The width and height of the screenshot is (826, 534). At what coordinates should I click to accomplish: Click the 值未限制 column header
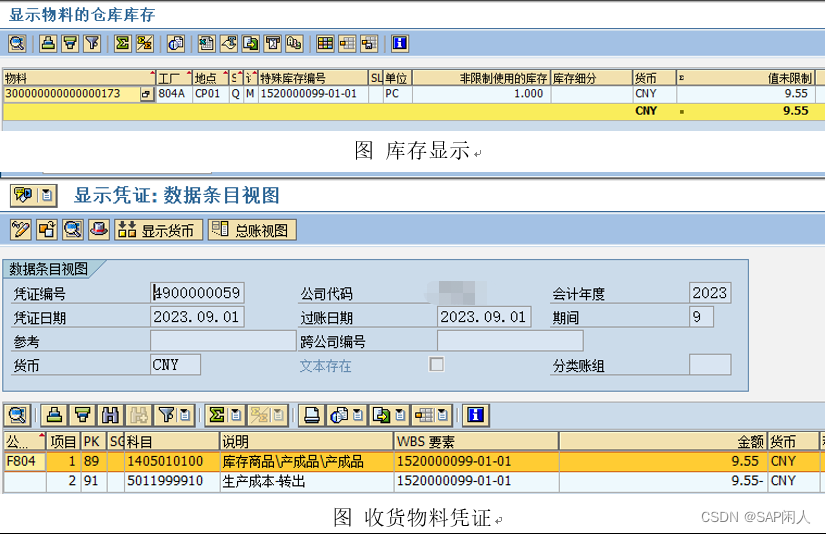[745, 78]
